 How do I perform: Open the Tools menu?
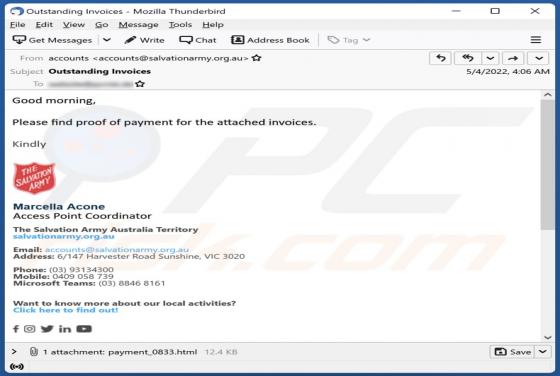(180, 25)
